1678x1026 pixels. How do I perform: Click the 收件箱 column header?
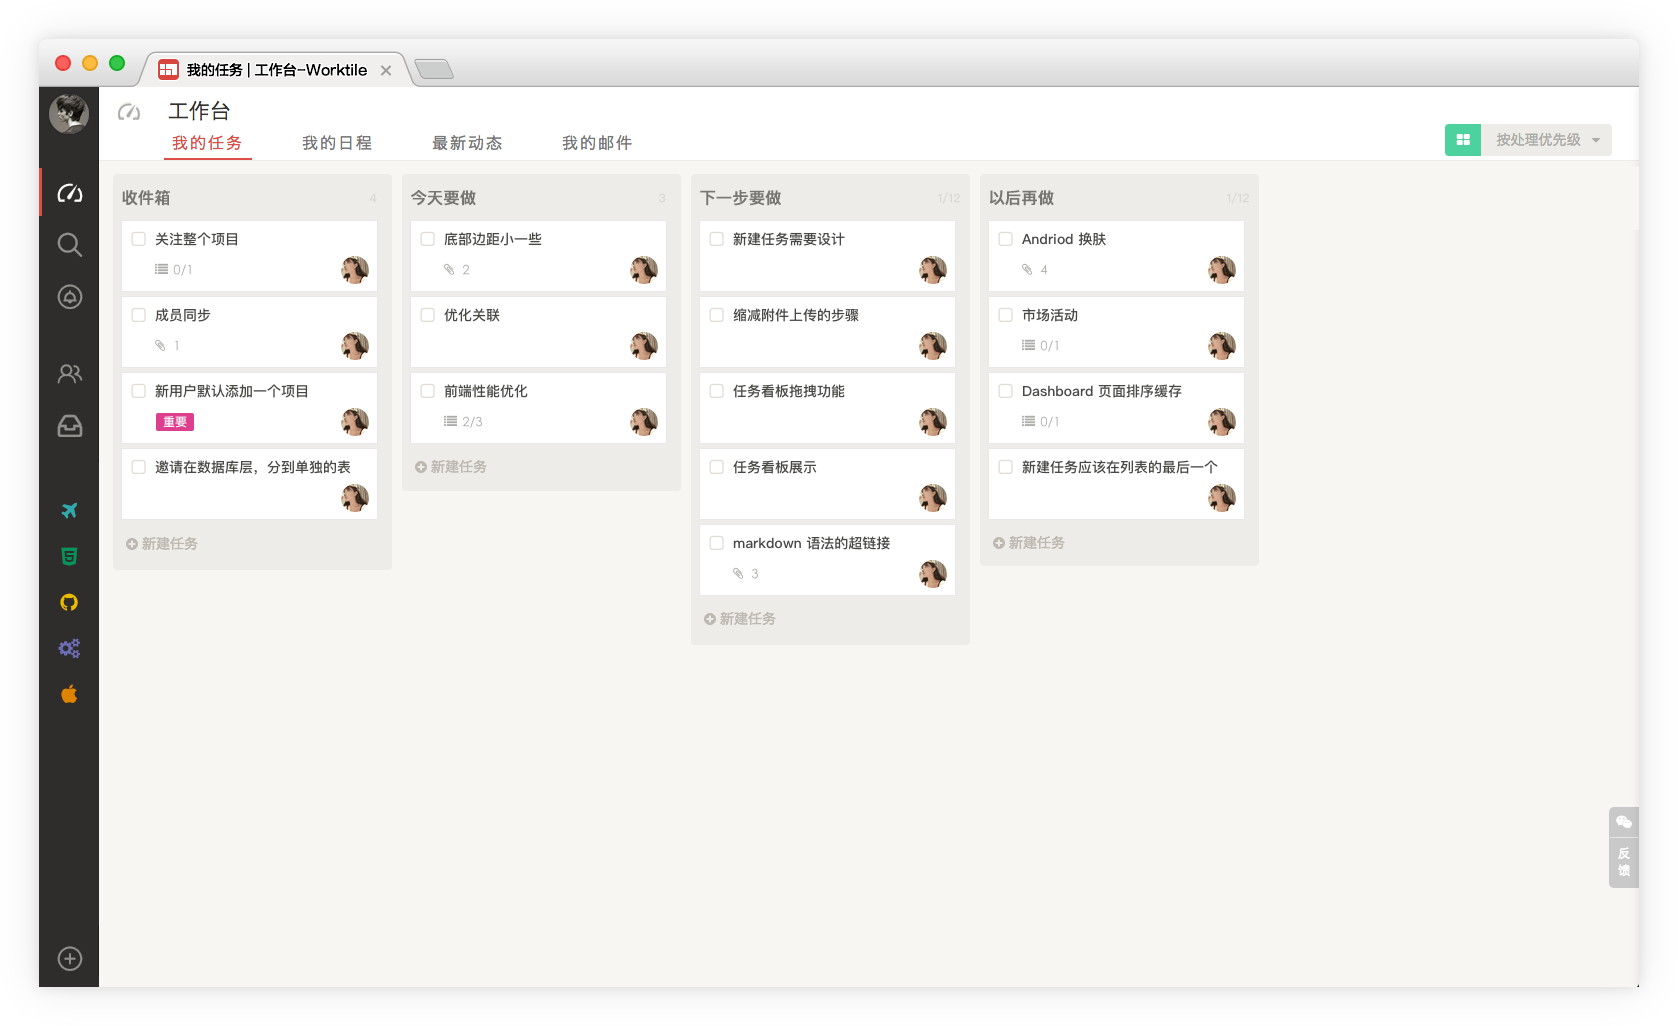(146, 198)
